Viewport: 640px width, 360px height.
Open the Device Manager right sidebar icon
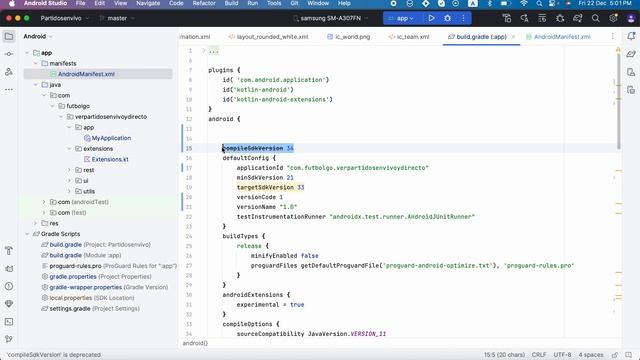pyautogui.click(x=631, y=72)
